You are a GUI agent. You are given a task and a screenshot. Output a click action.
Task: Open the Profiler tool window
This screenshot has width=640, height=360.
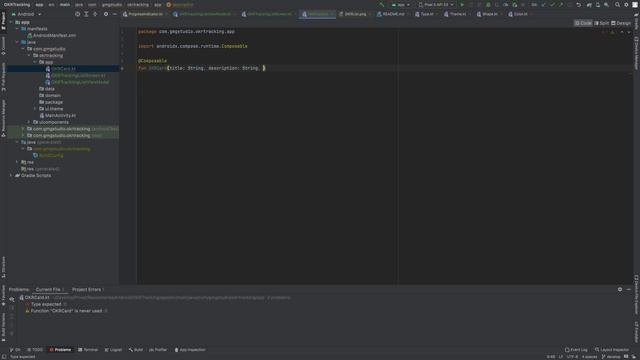pos(158,350)
